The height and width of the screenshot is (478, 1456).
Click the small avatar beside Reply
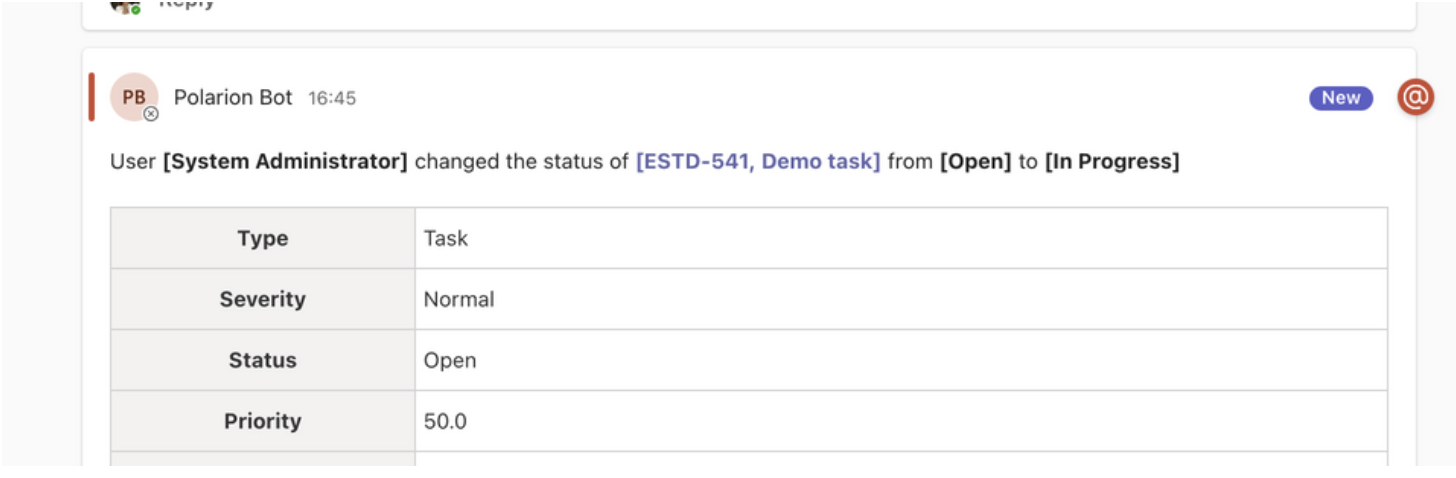[126, 5]
